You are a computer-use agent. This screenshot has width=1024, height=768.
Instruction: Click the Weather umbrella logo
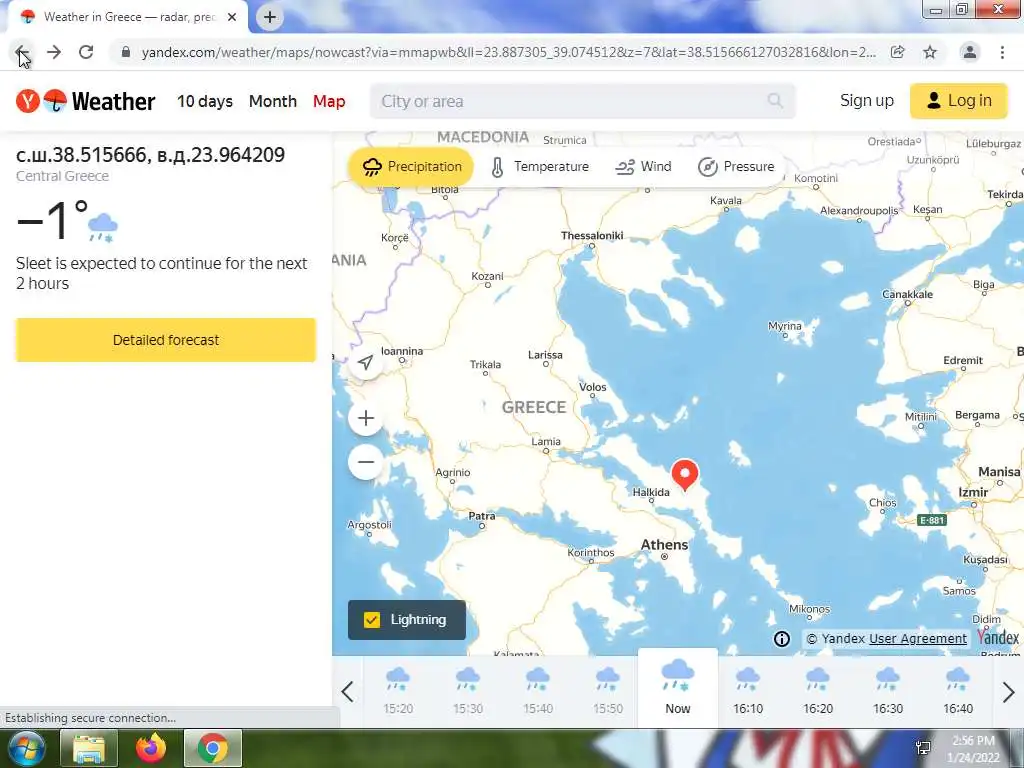coord(56,101)
